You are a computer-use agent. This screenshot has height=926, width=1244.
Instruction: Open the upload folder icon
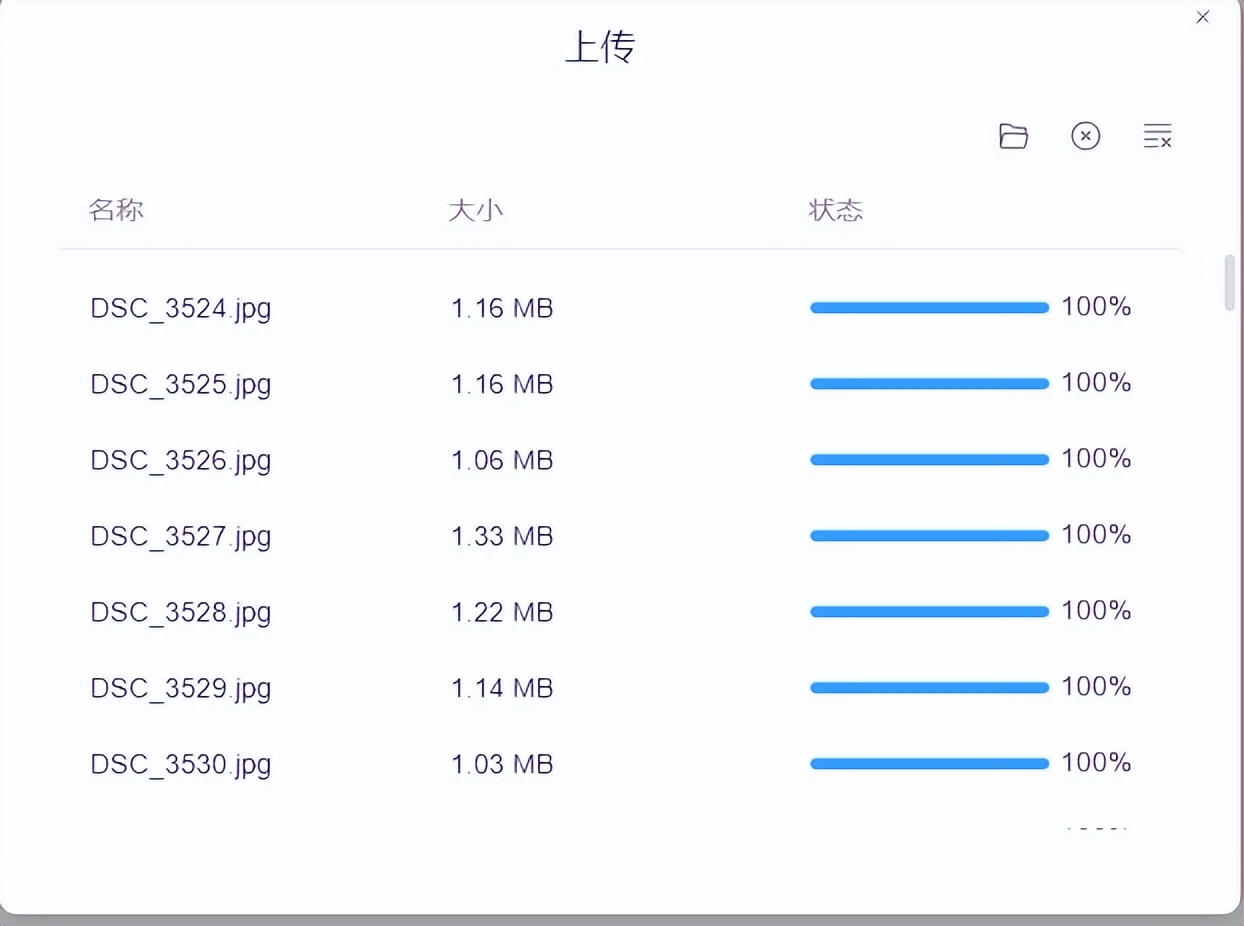tap(1013, 136)
